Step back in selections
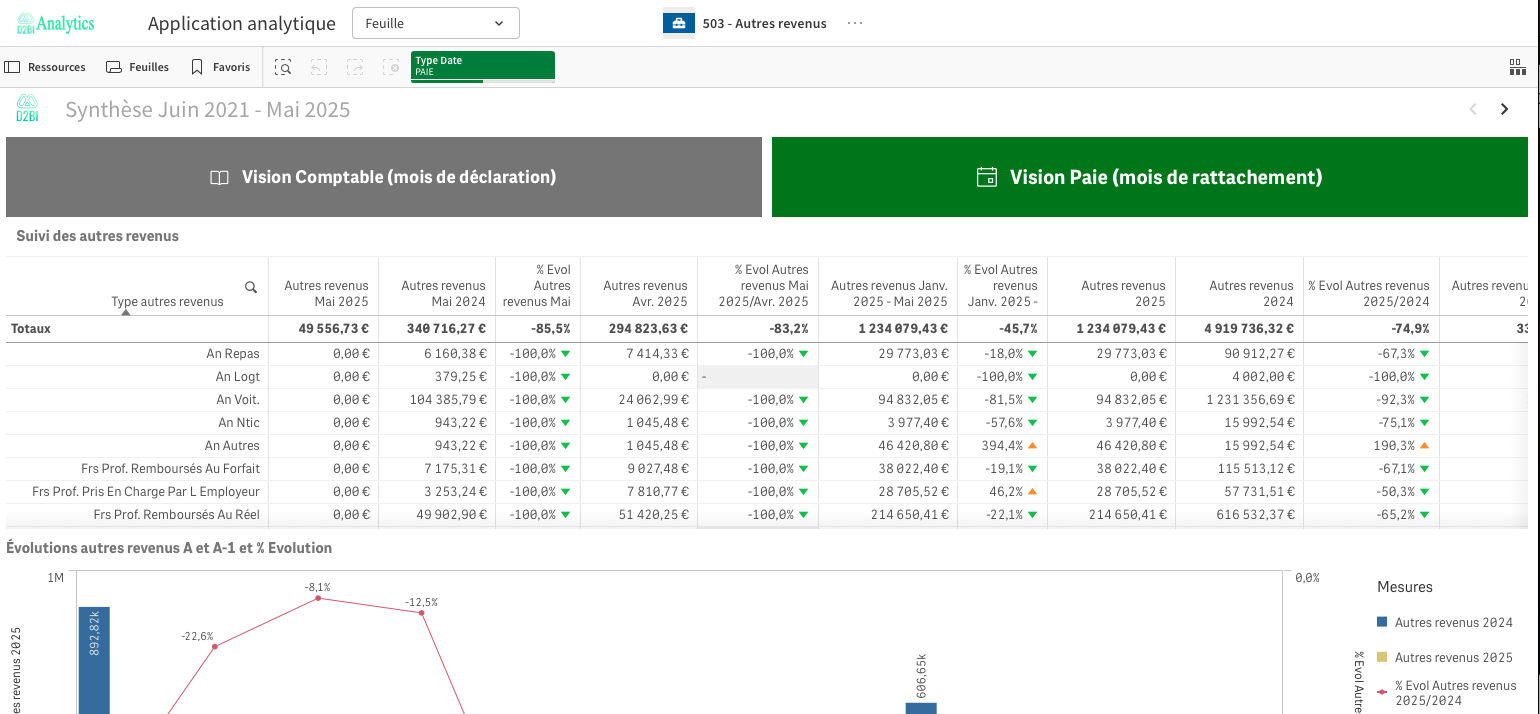Screen dimensions: 1540x714 point(319,67)
